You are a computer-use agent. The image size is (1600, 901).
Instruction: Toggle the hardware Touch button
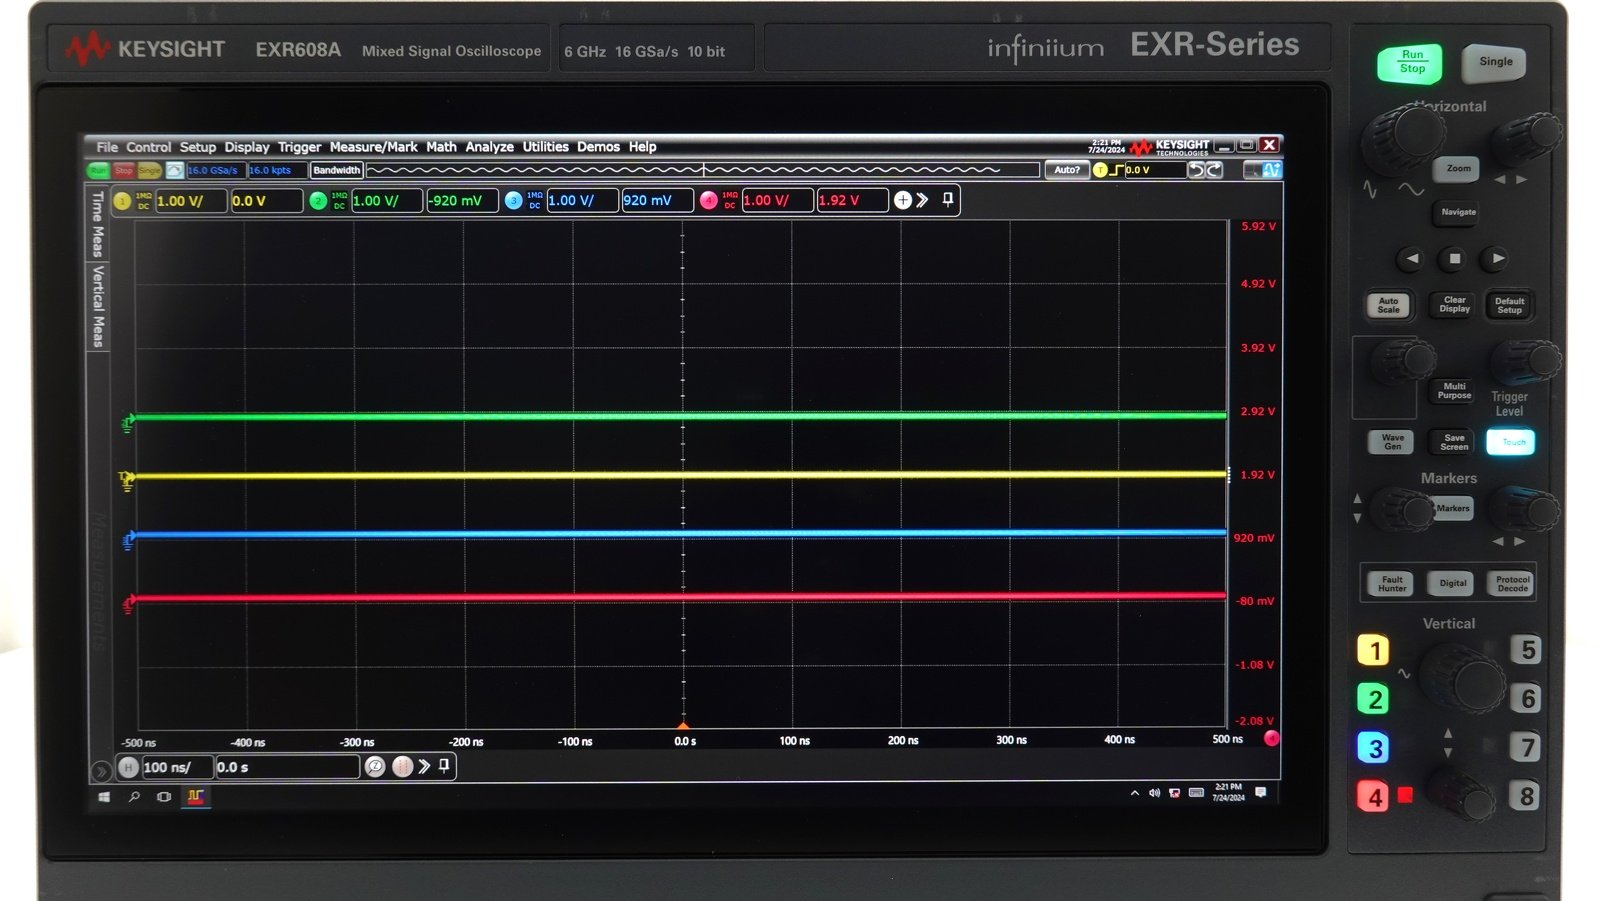pos(1510,442)
